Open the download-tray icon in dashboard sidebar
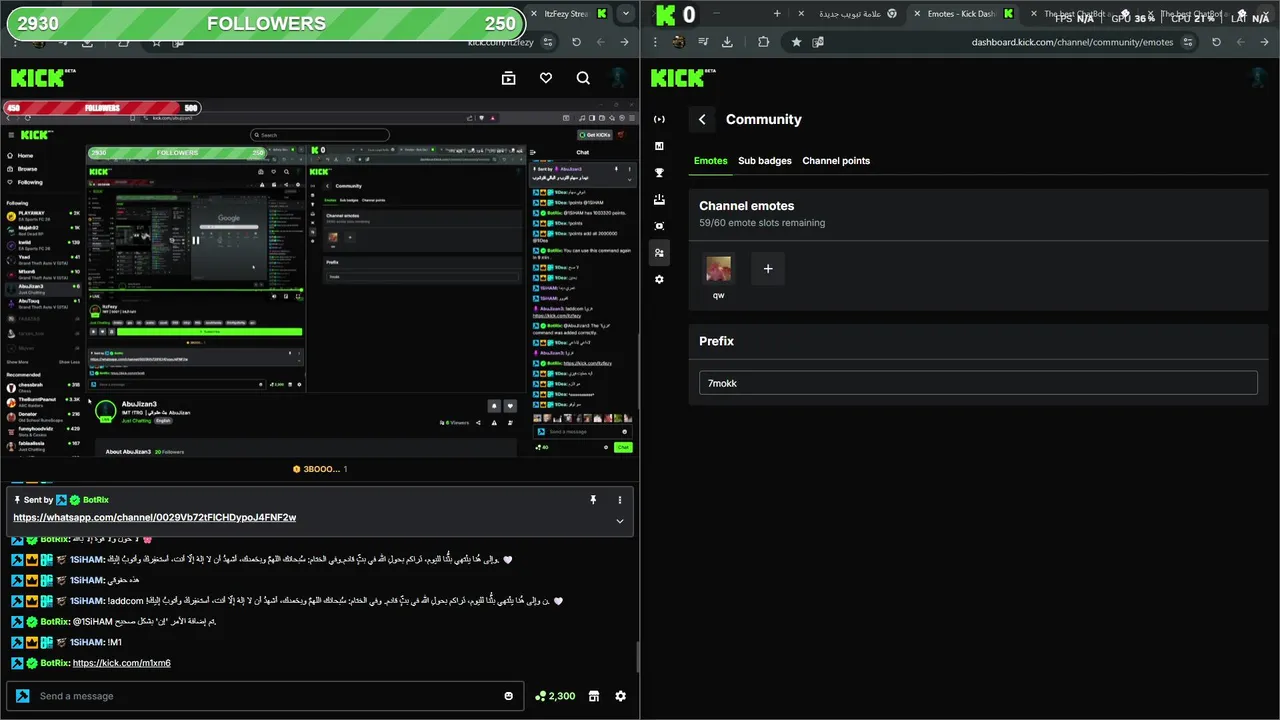The image size is (1280, 720). pyautogui.click(x=659, y=200)
